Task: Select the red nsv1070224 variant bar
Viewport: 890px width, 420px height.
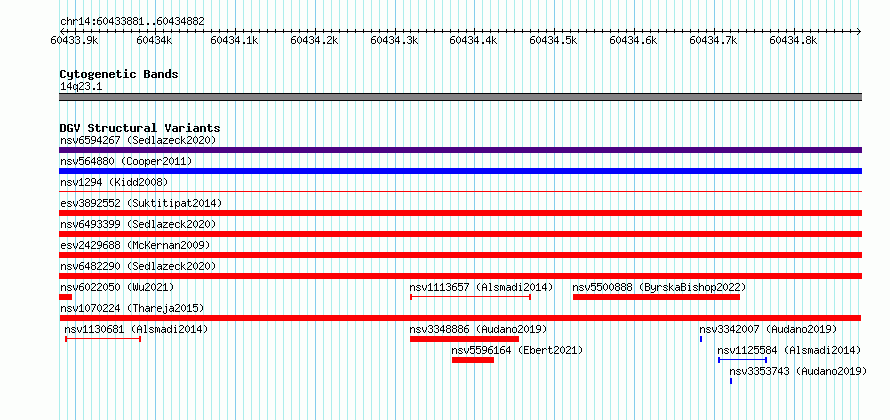Action: coord(460,318)
